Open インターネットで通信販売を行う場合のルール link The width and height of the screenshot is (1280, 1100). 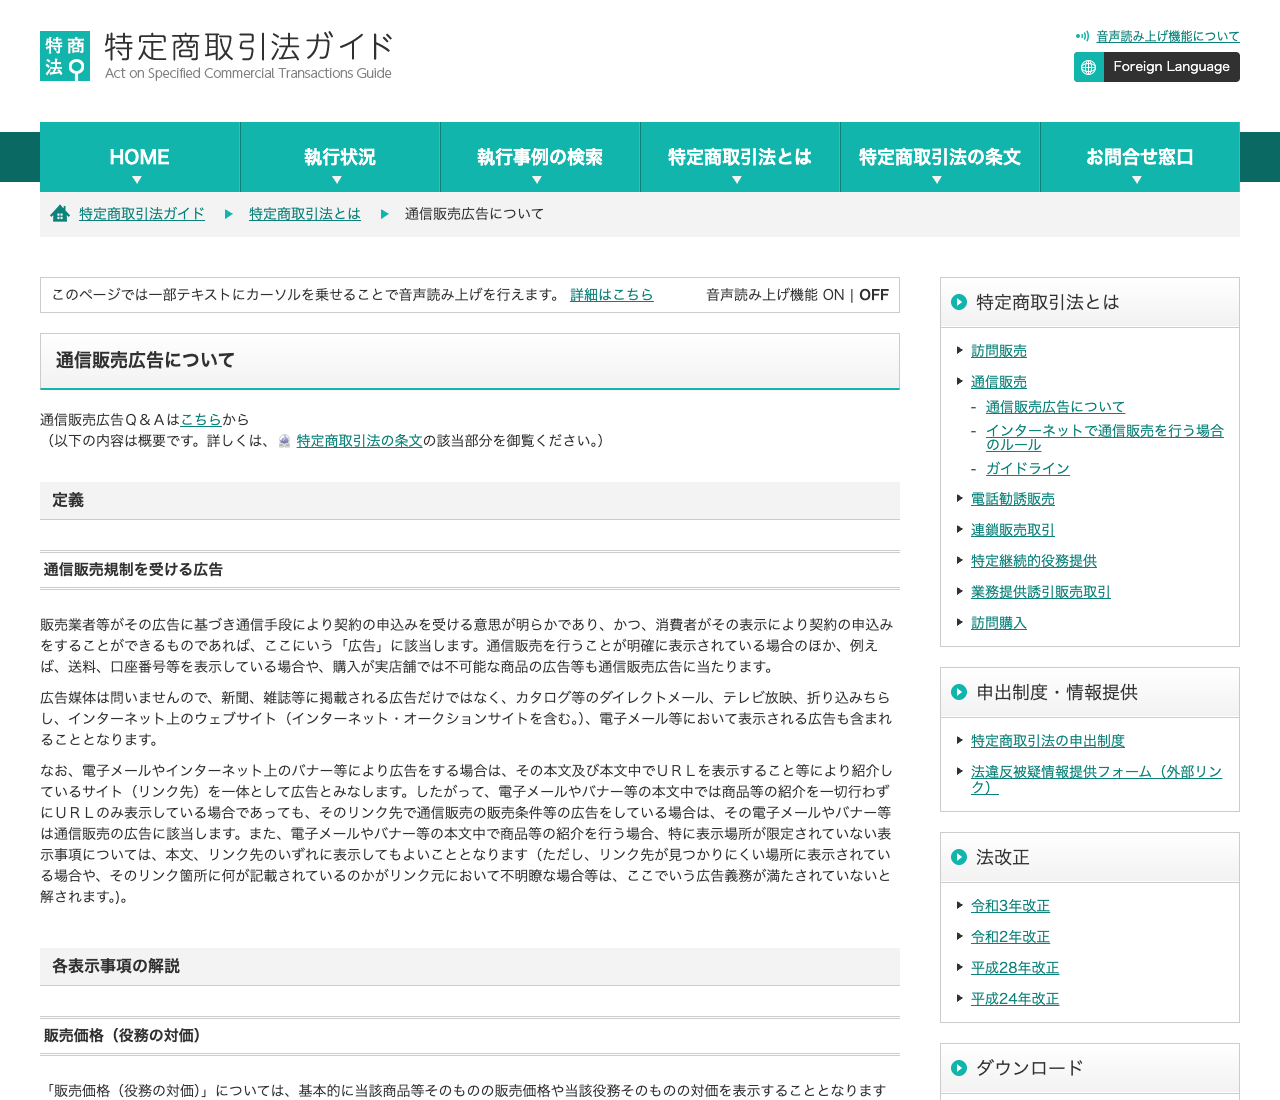(1105, 438)
